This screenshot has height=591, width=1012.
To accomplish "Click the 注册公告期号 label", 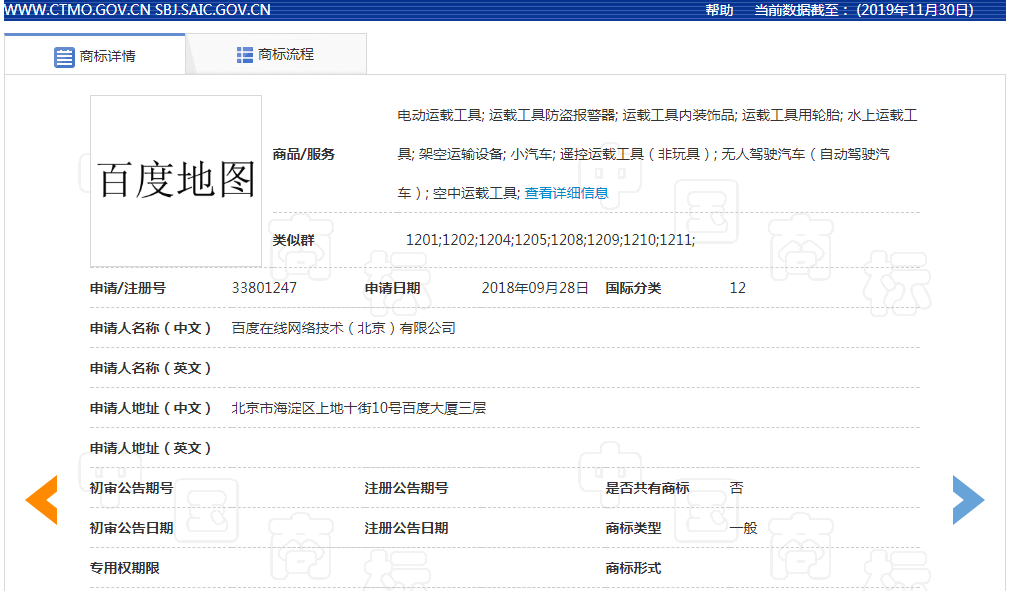I will pyautogui.click(x=406, y=488).
